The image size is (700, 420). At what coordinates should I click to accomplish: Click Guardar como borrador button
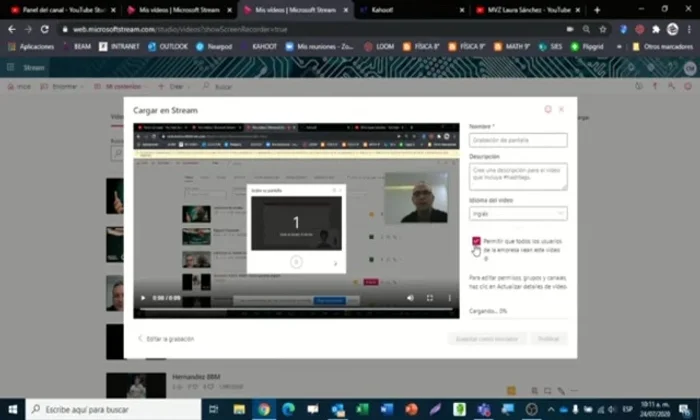coord(486,338)
